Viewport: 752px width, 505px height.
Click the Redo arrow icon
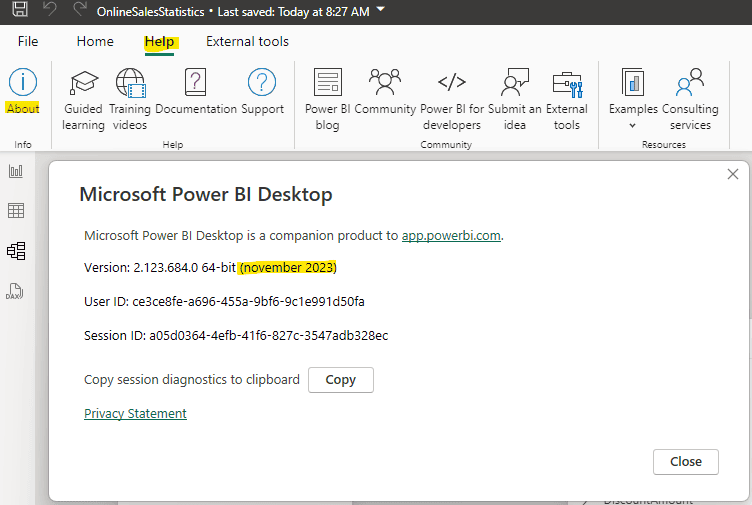(80, 8)
